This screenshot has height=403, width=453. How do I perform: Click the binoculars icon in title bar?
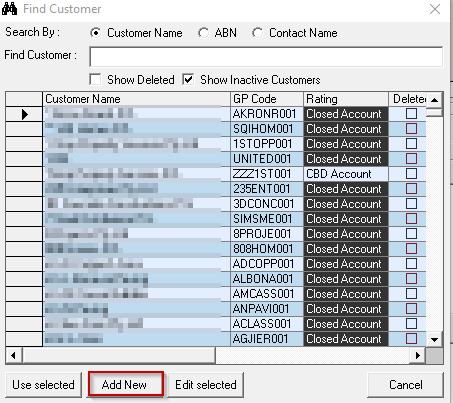tap(9, 9)
